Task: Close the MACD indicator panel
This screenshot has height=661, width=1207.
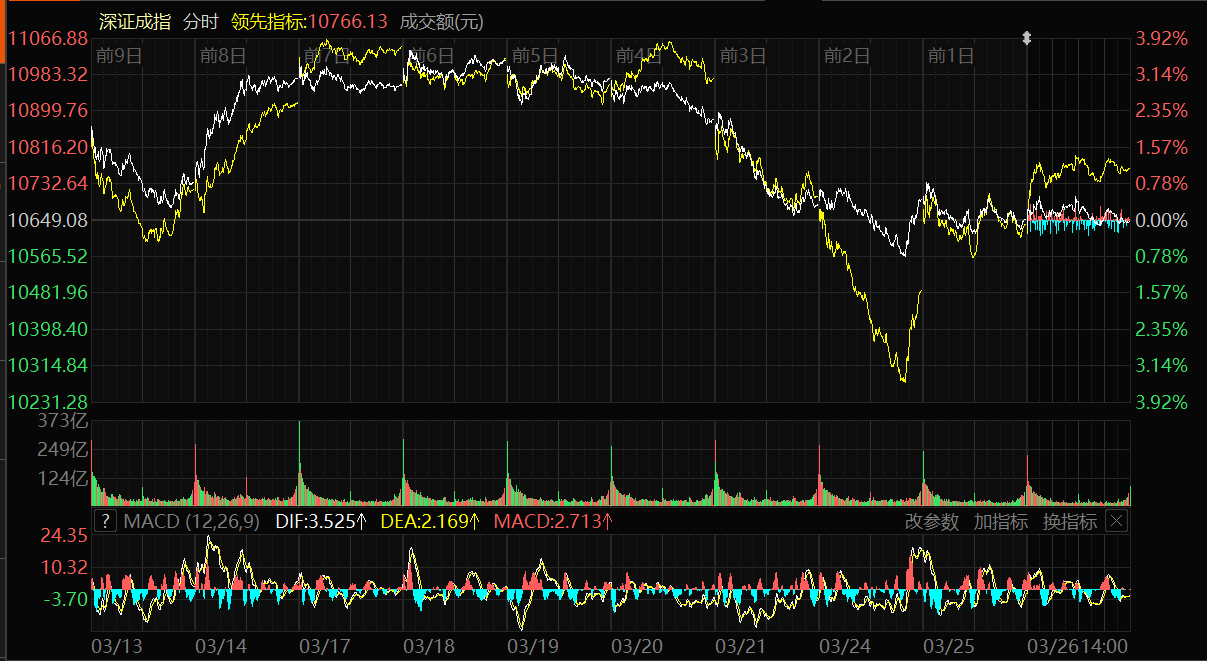Action: tap(1117, 521)
